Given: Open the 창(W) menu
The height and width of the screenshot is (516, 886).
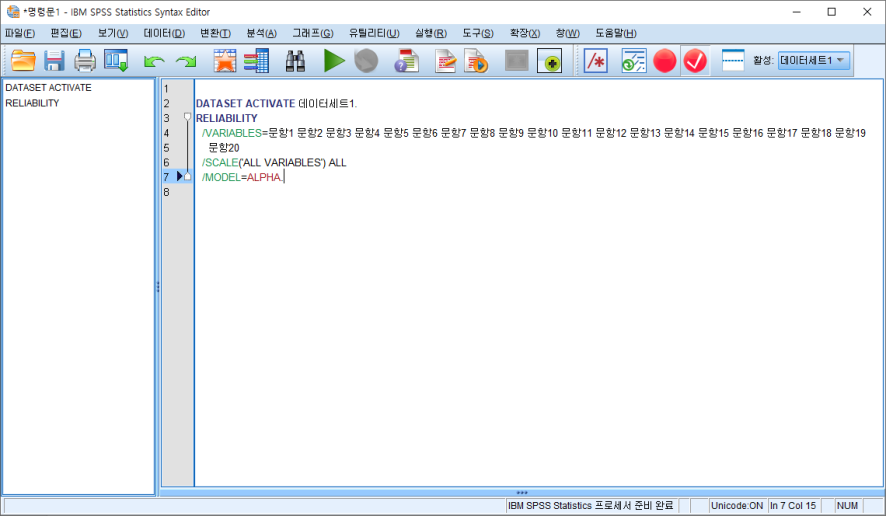Looking at the screenshot, I should [x=567, y=33].
